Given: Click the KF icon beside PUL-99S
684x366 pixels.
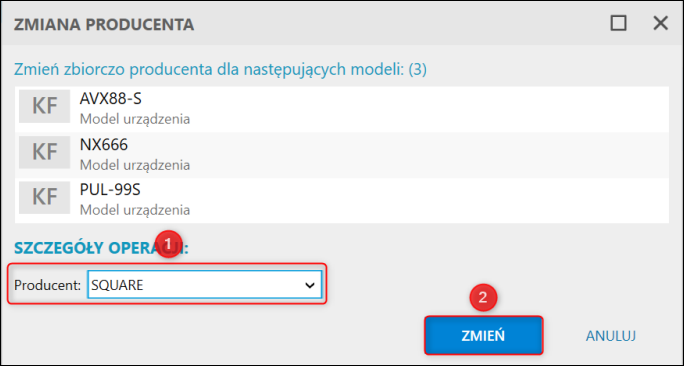Looking at the screenshot, I should coord(44,198).
